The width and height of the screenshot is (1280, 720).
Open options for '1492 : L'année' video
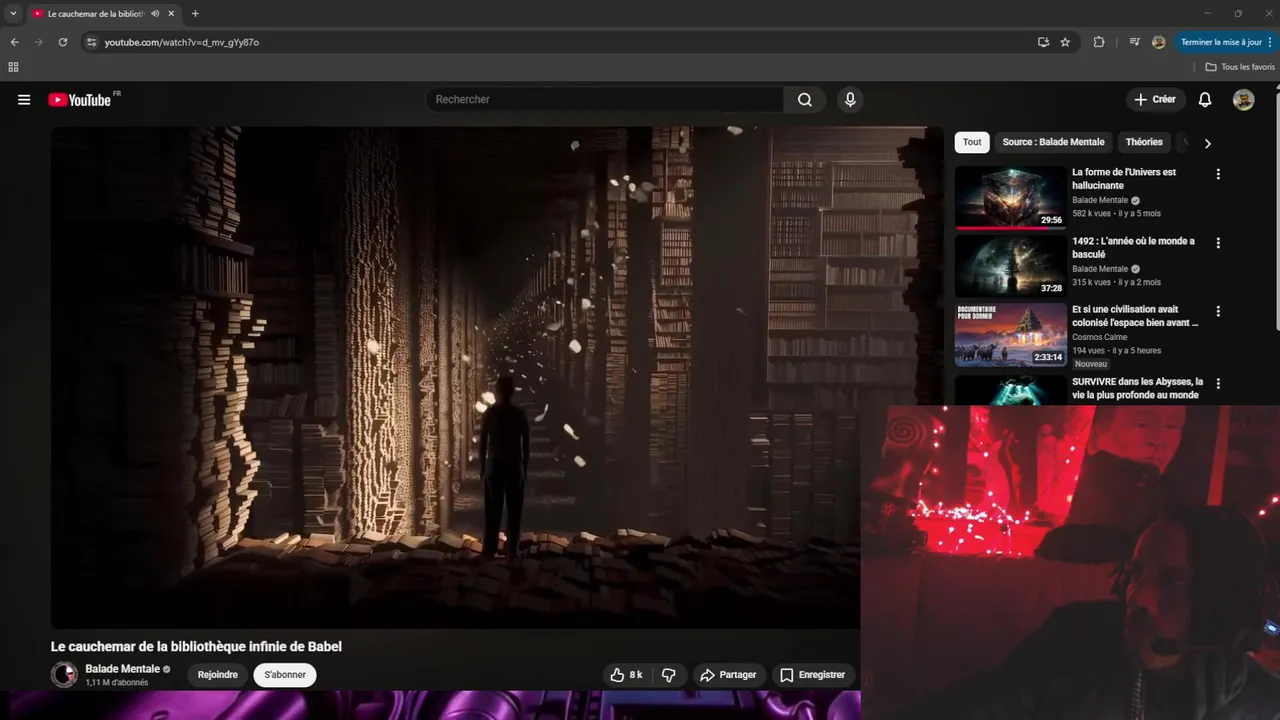coord(1218,243)
